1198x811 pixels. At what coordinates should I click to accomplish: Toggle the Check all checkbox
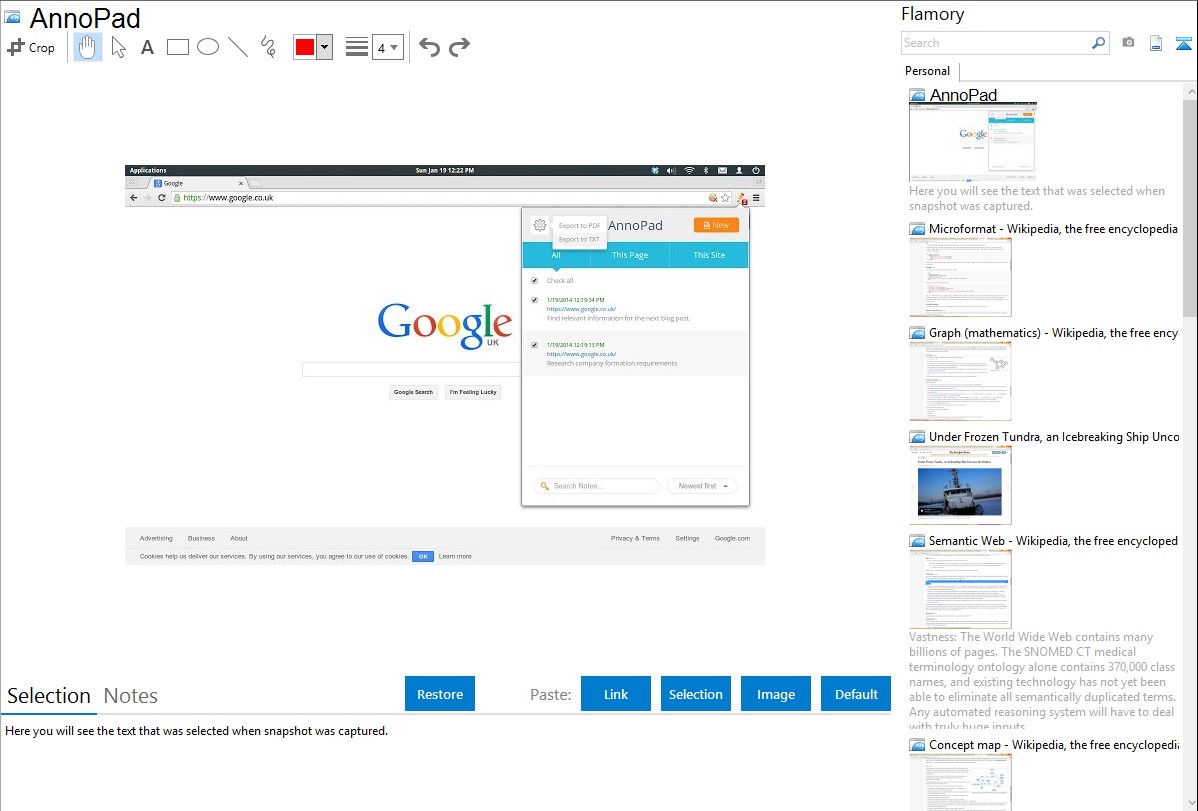[x=534, y=281]
